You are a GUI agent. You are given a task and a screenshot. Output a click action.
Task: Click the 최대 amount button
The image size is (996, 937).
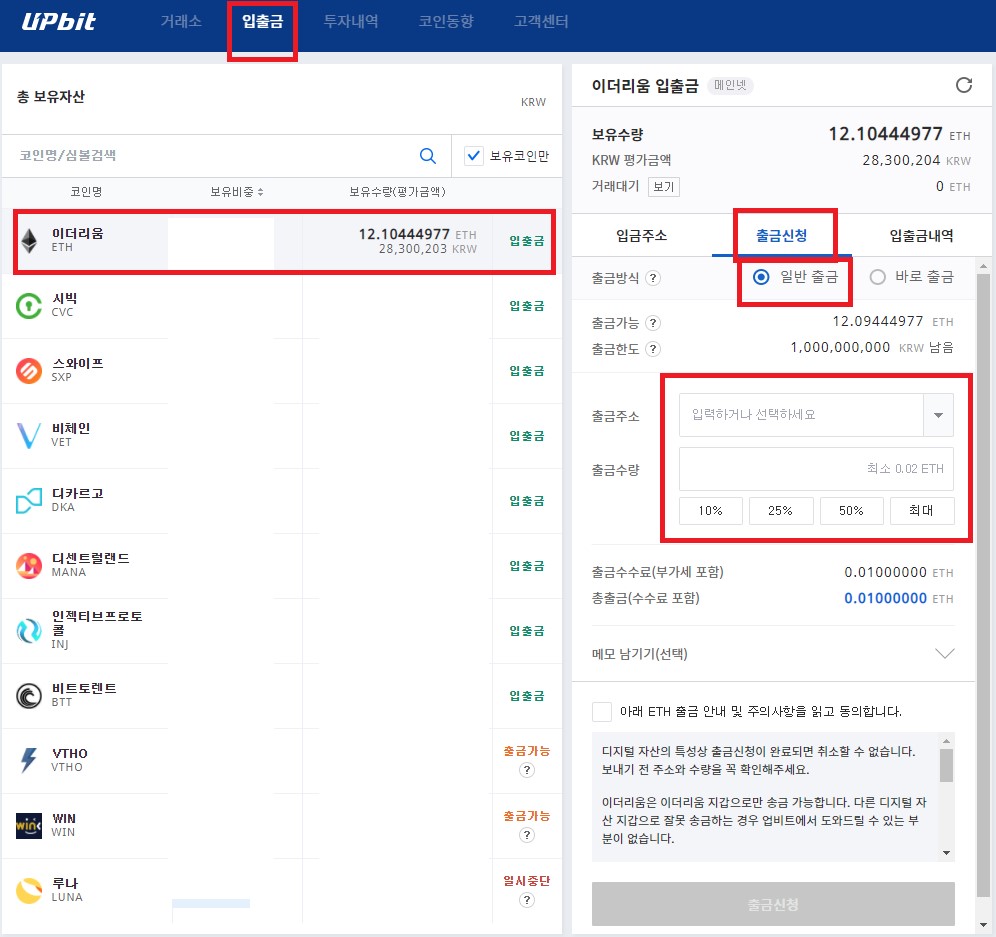click(922, 511)
